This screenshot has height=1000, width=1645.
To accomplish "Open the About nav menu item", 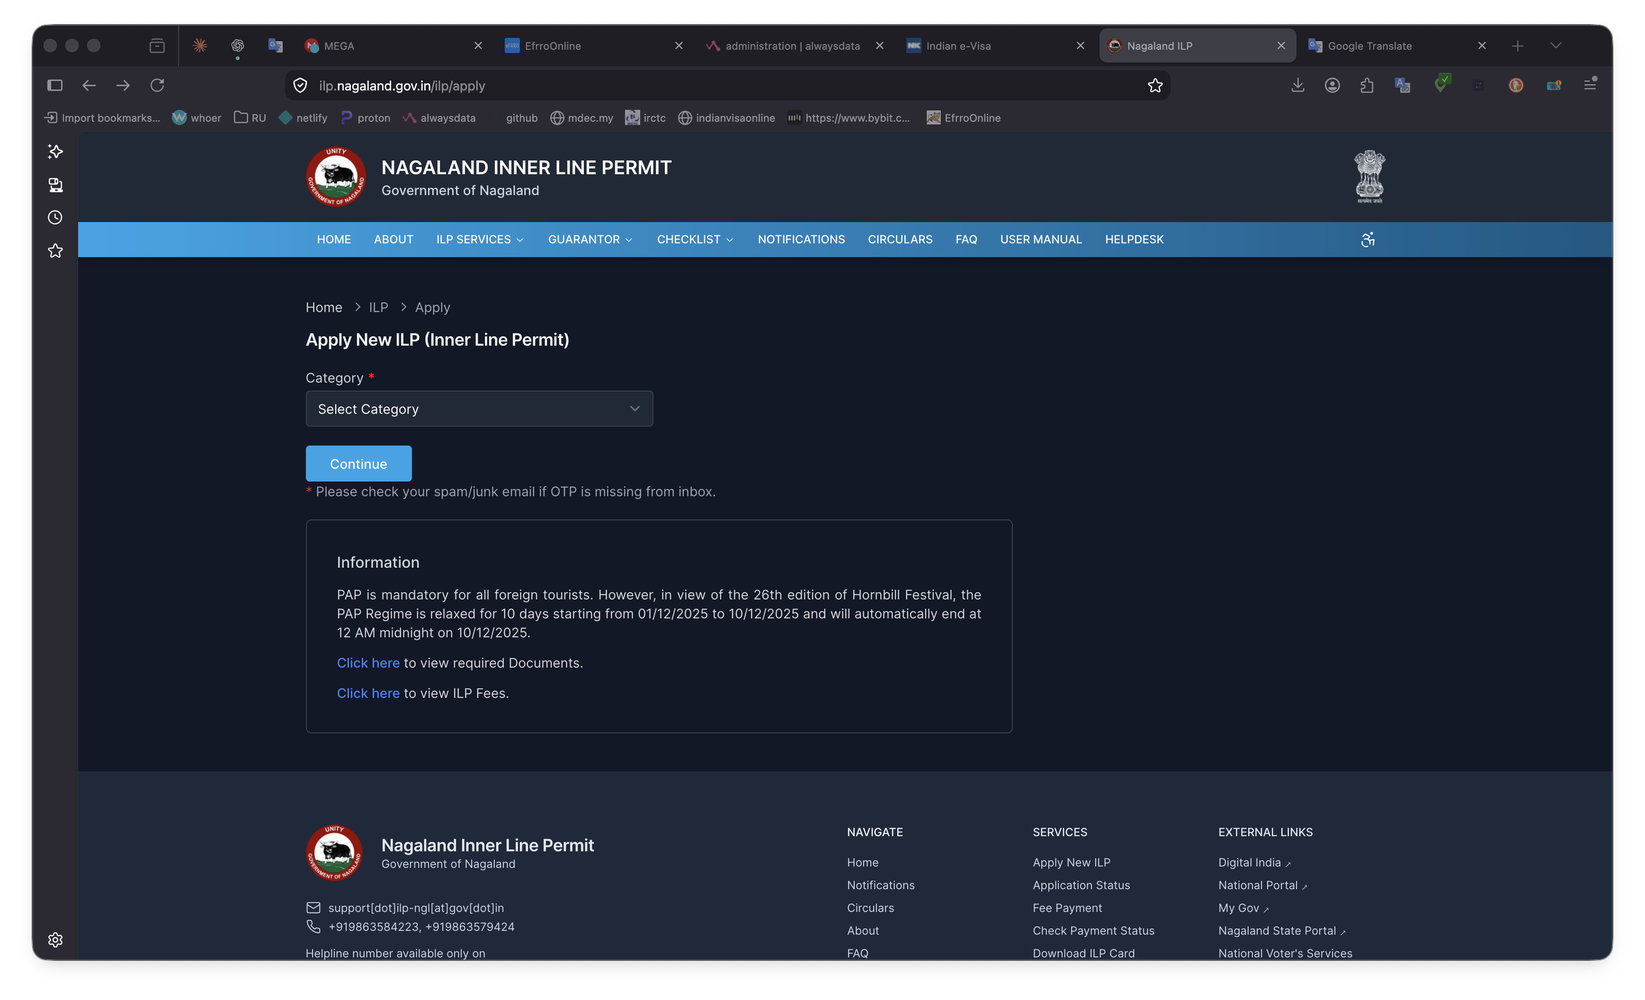I will coord(394,240).
